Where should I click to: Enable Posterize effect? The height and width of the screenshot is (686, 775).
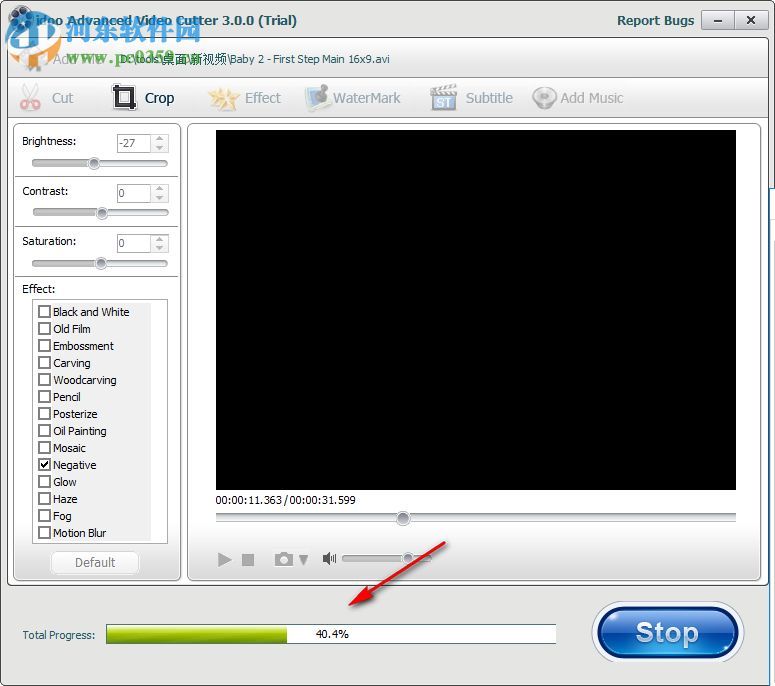[x=44, y=414]
